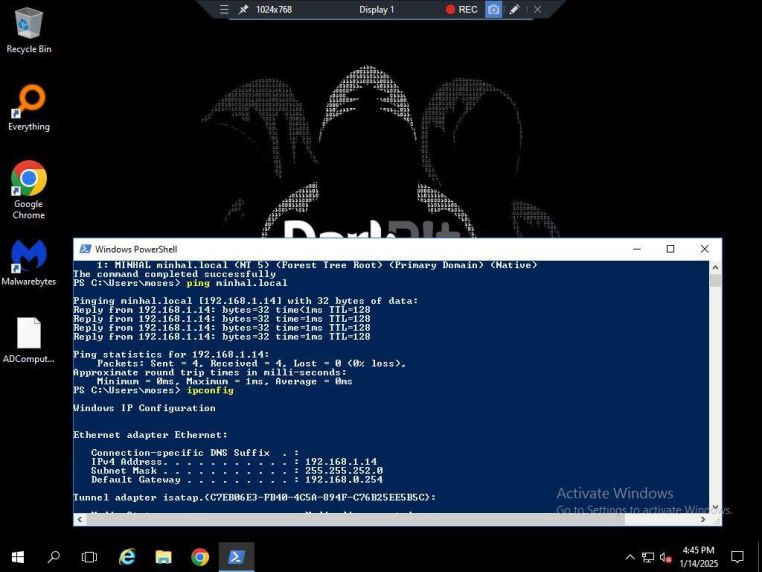Open the 1024x768 resolution selector

coord(274,9)
